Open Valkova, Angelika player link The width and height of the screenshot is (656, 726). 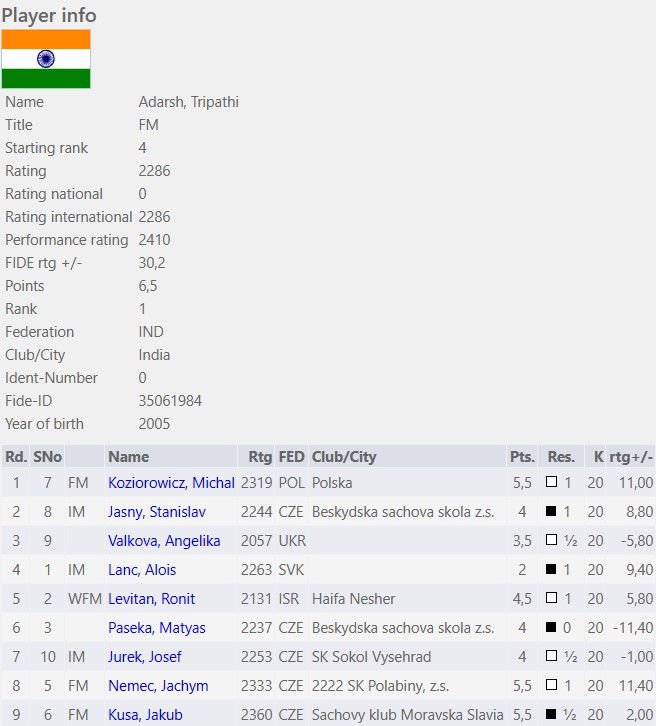(x=164, y=541)
